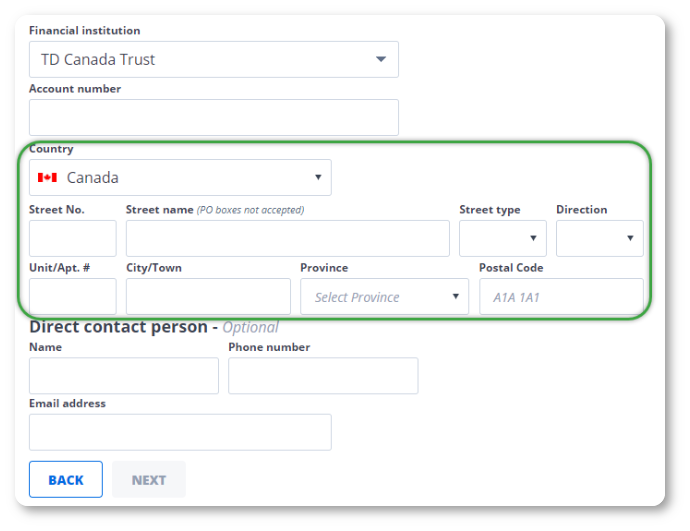Viewport: 690px width, 531px height.
Task: Click the Email address field
Action: (x=180, y=432)
